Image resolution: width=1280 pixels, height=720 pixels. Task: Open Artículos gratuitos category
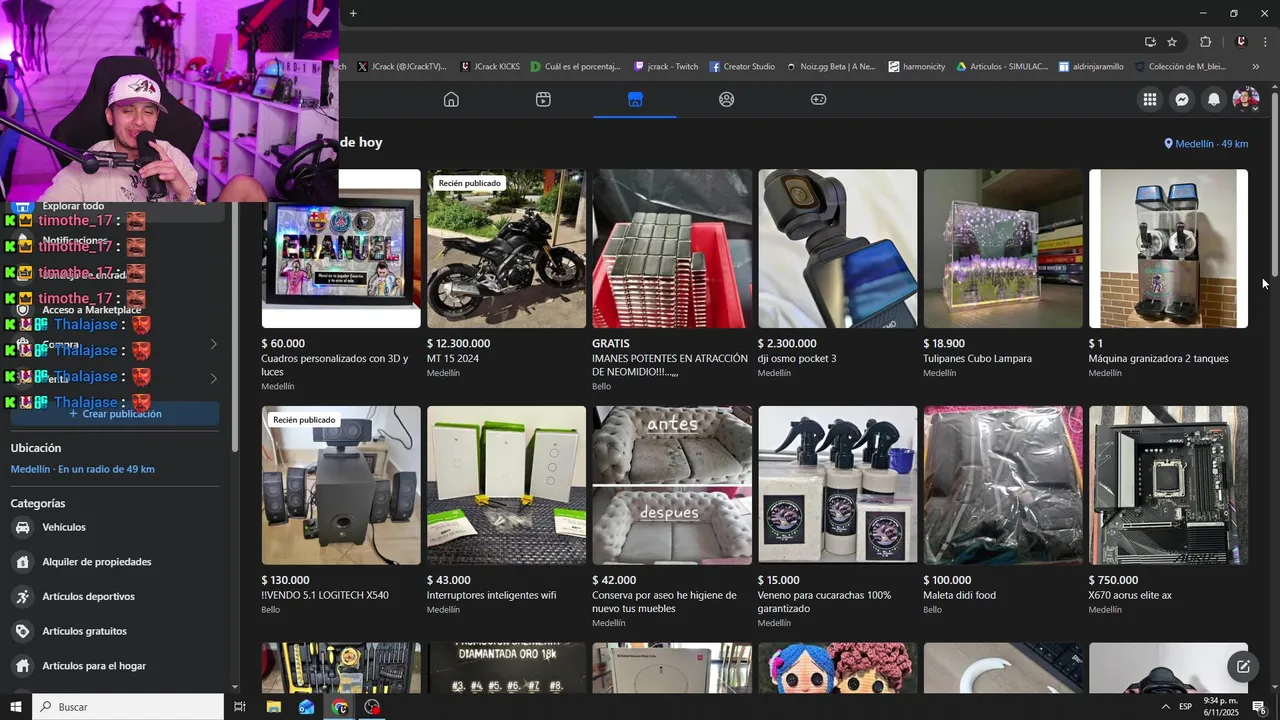114,631
